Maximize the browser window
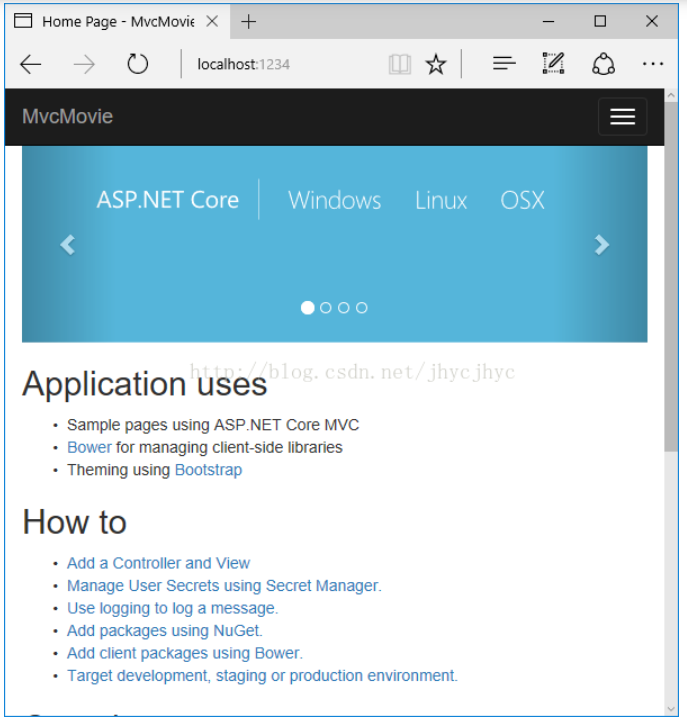 [x=600, y=21]
